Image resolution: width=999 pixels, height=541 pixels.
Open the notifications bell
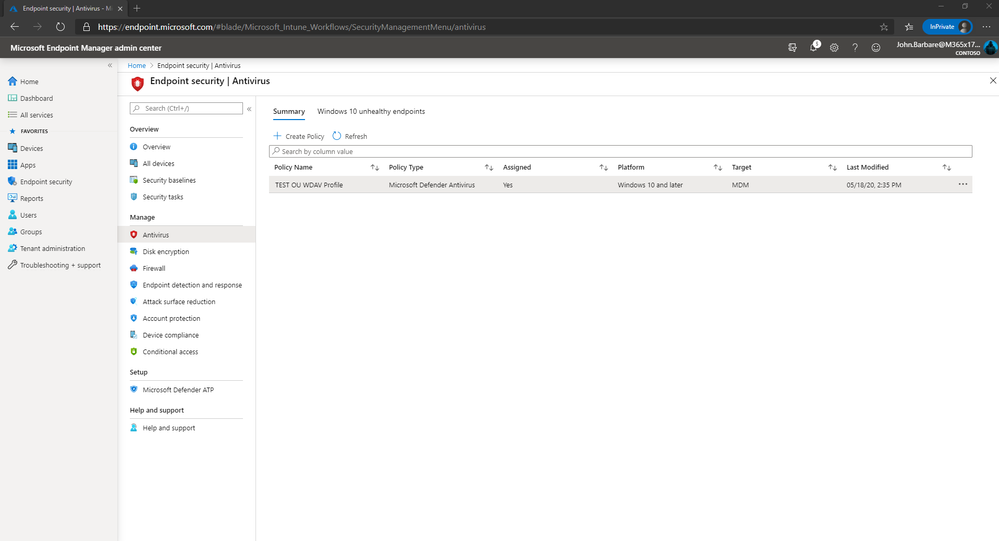(814, 47)
